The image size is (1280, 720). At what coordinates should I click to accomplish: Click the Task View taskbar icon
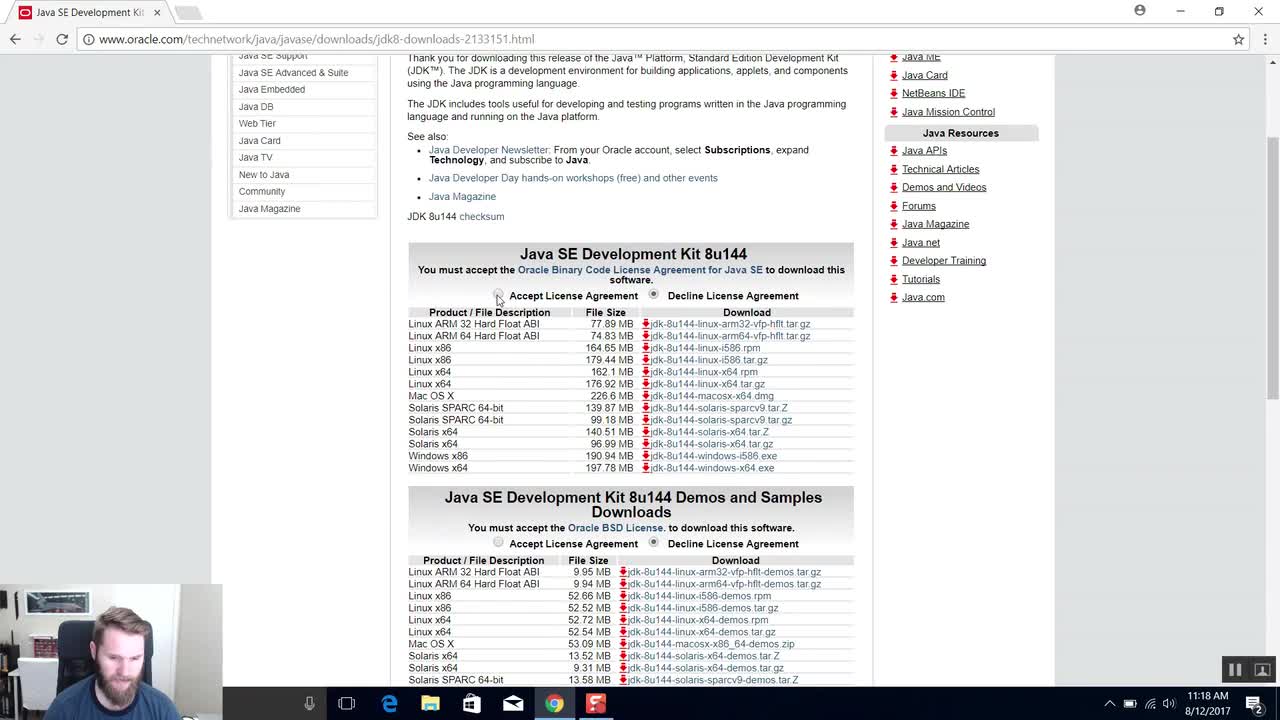tap(347, 703)
